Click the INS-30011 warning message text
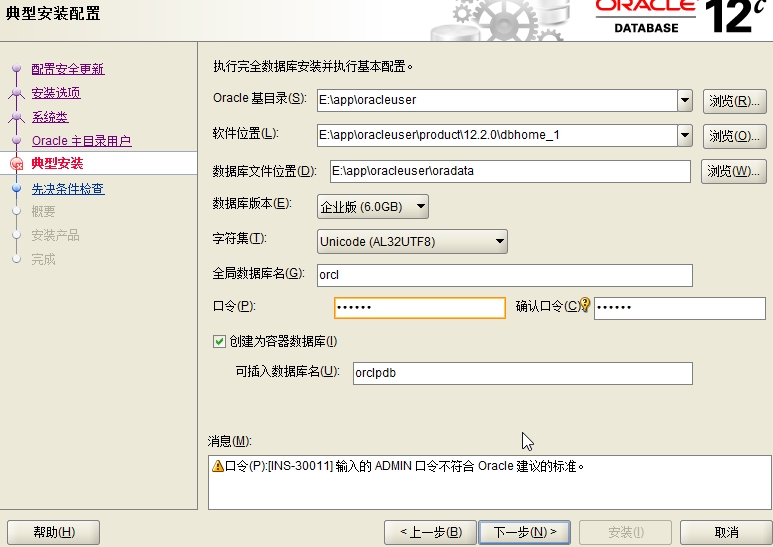 point(404,466)
